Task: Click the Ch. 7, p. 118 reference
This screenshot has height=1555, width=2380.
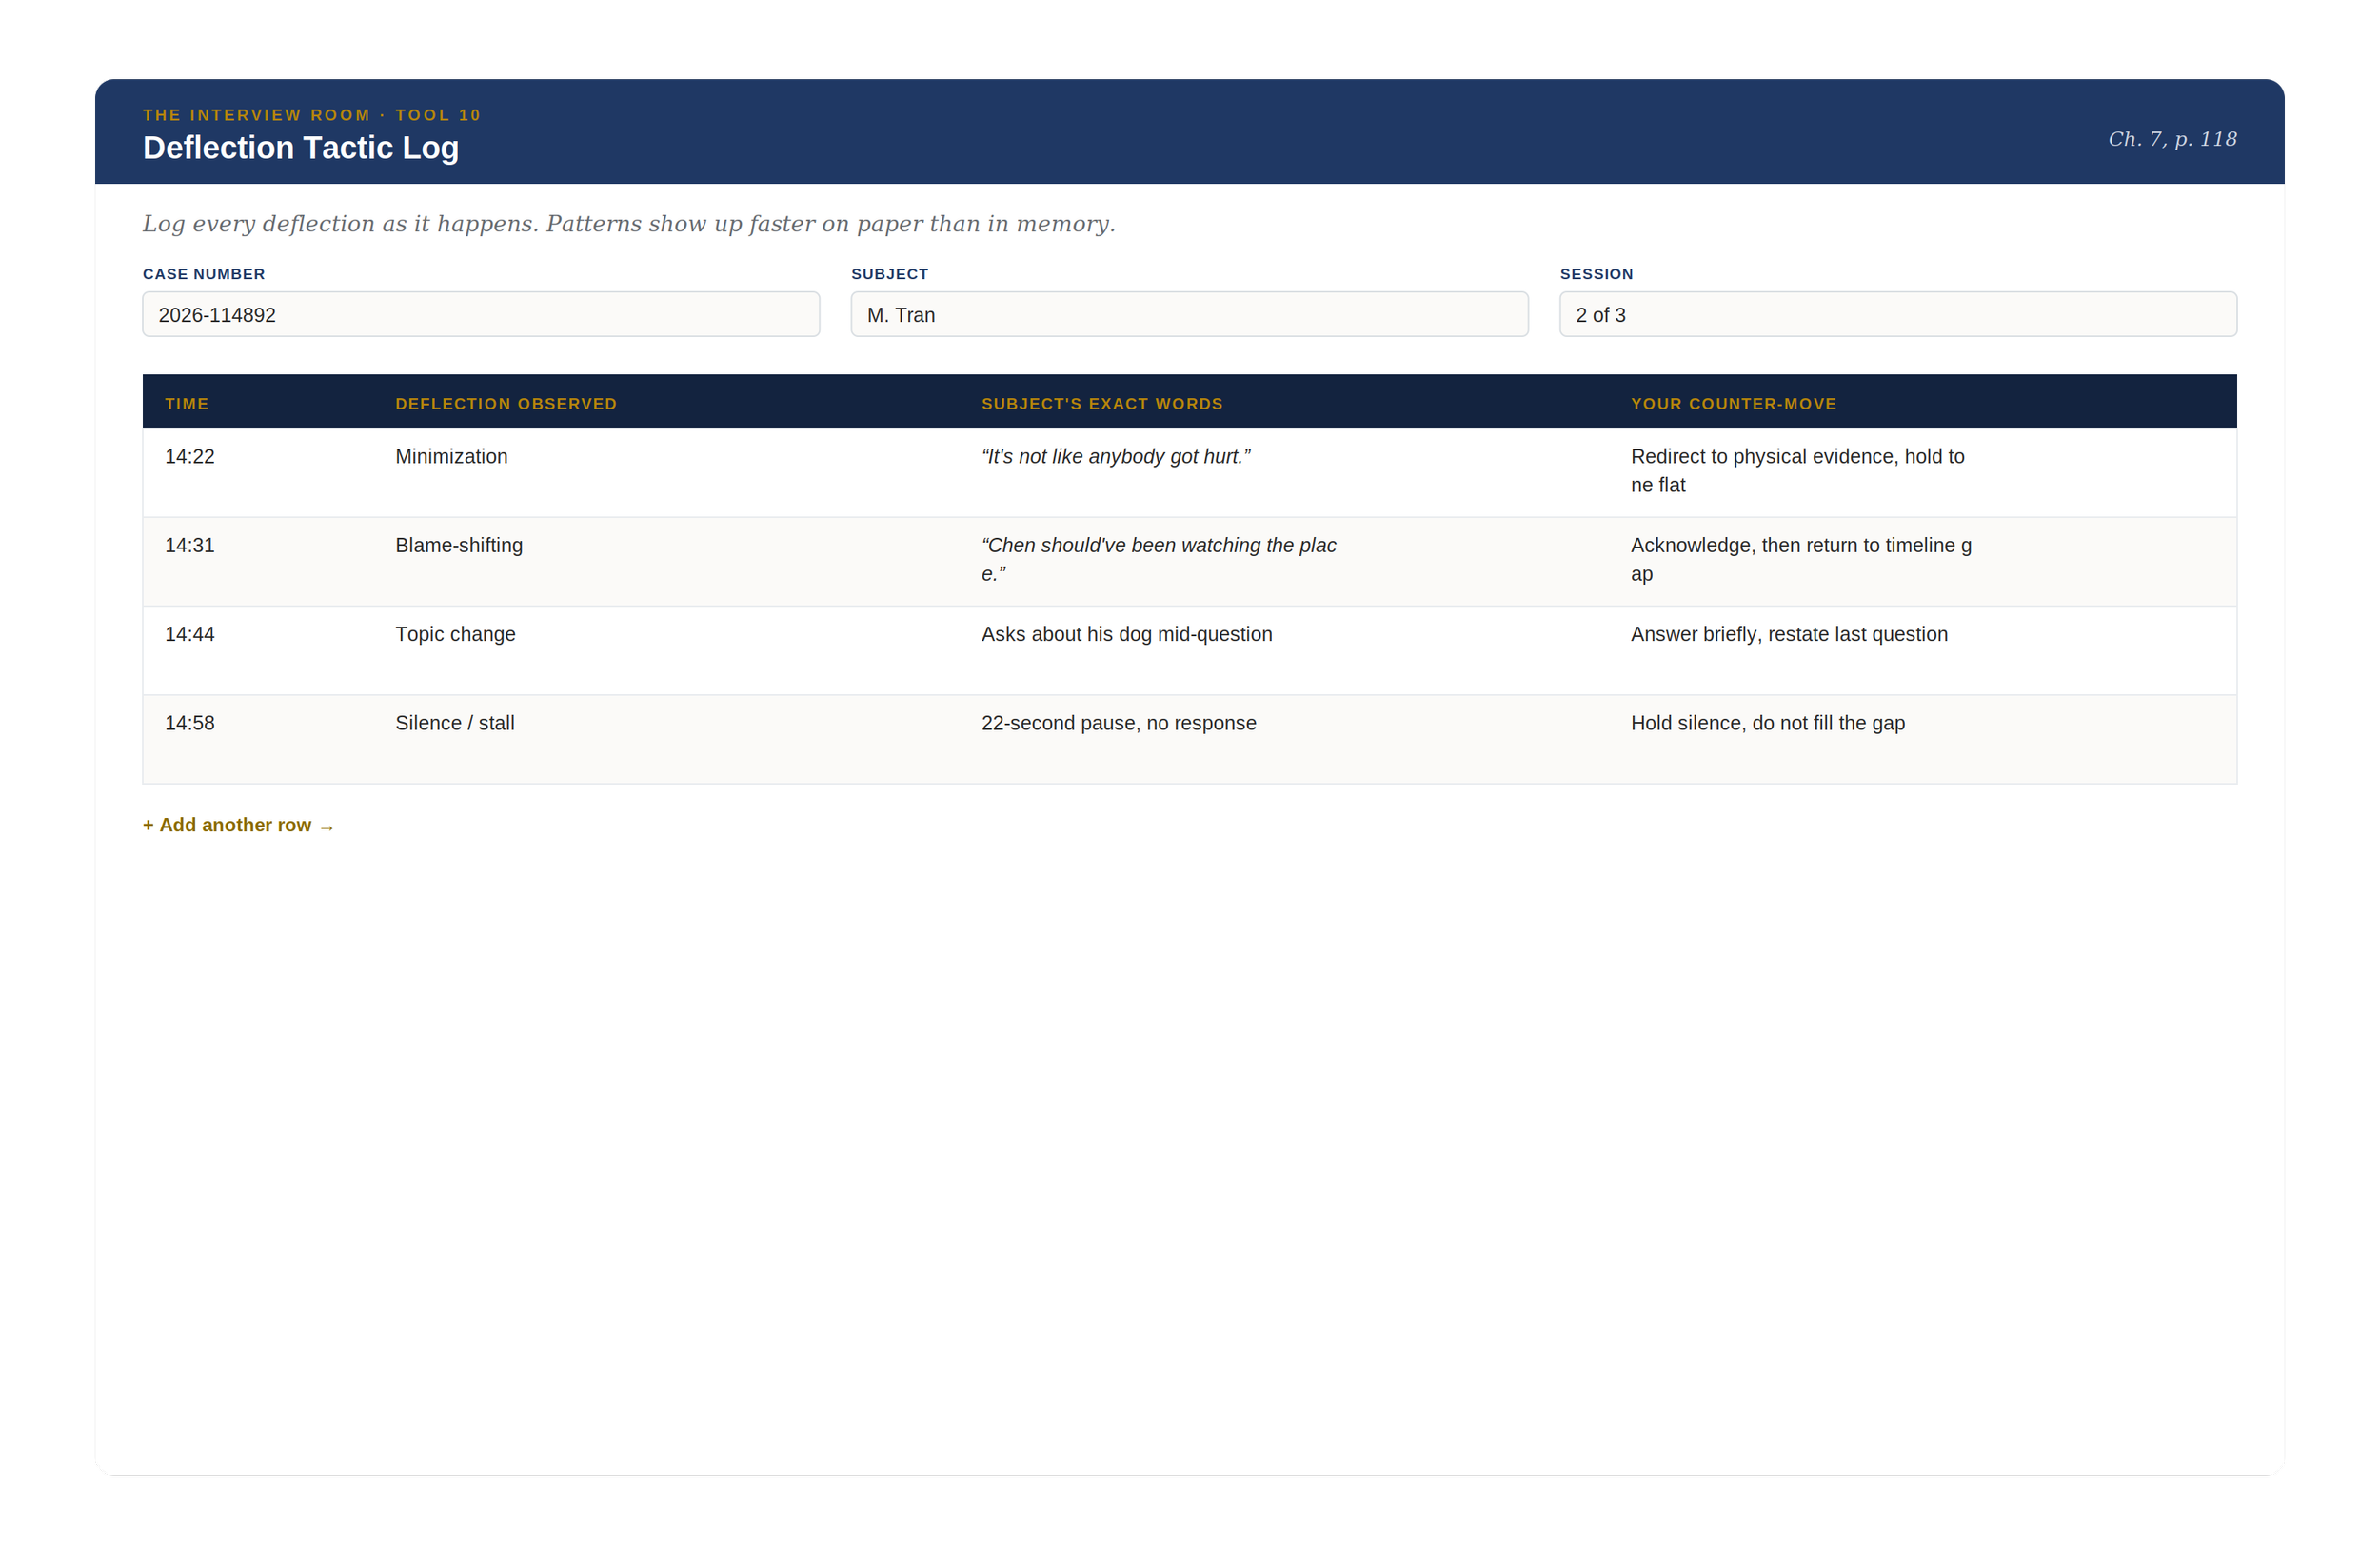Action: tap(2172, 139)
